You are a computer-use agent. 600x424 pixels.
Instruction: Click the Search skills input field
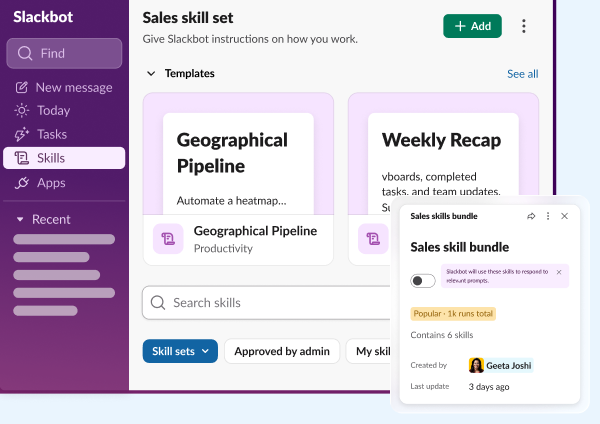(267, 303)
